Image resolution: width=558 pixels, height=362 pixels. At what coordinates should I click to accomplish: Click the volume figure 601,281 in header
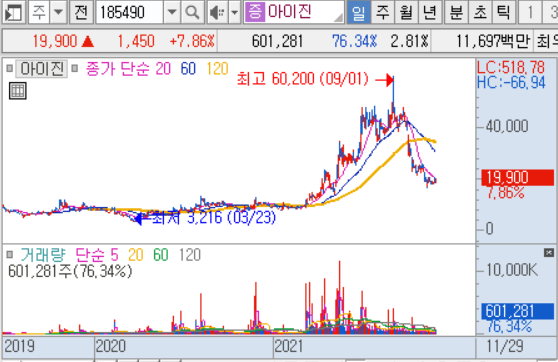pyautogui.click(x=277, y=42)
